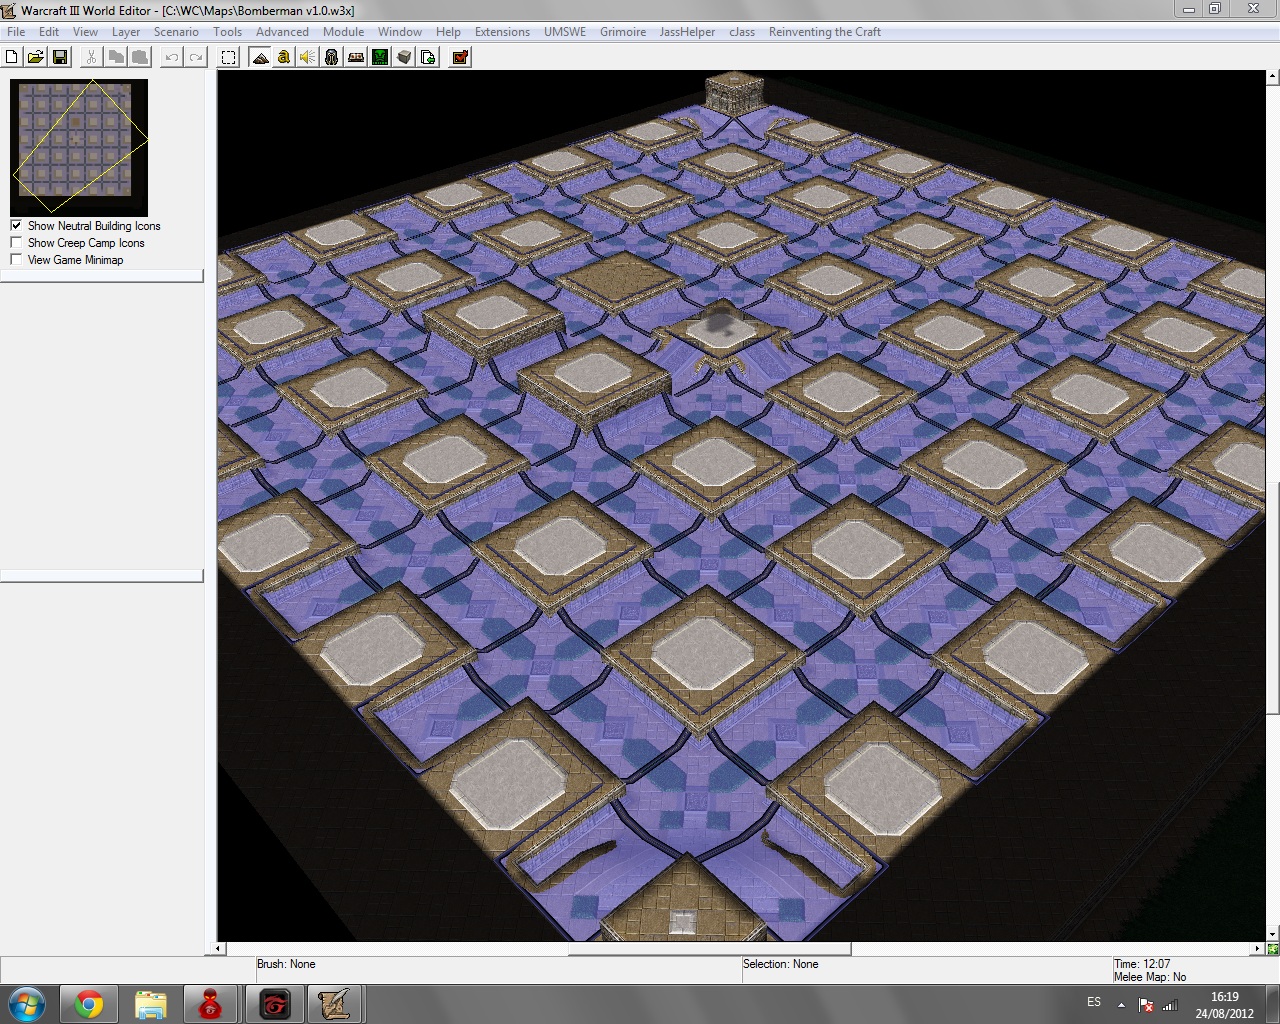Image resolution: width=1280 pixels, height=1024 pixels.
Task: Enable View Game Minimap checkbox
Action: 16,260
